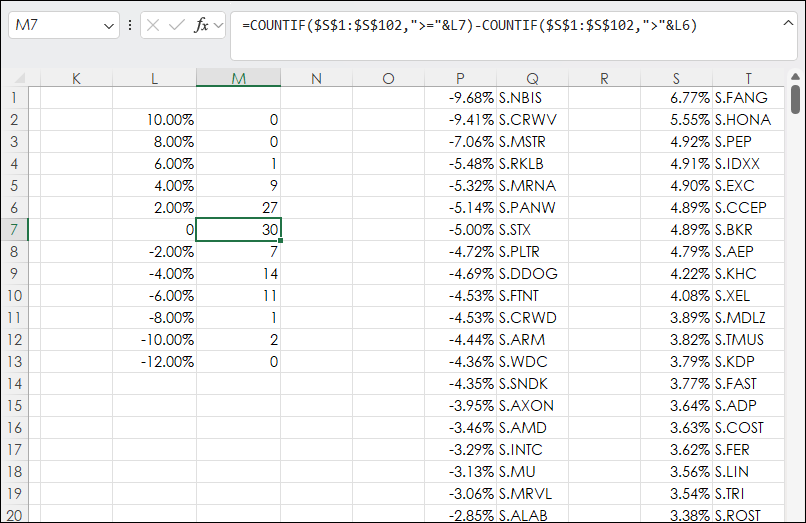Click the -9.68% cell
This screenshot has width=806, height=523.
tap(461, 98)
